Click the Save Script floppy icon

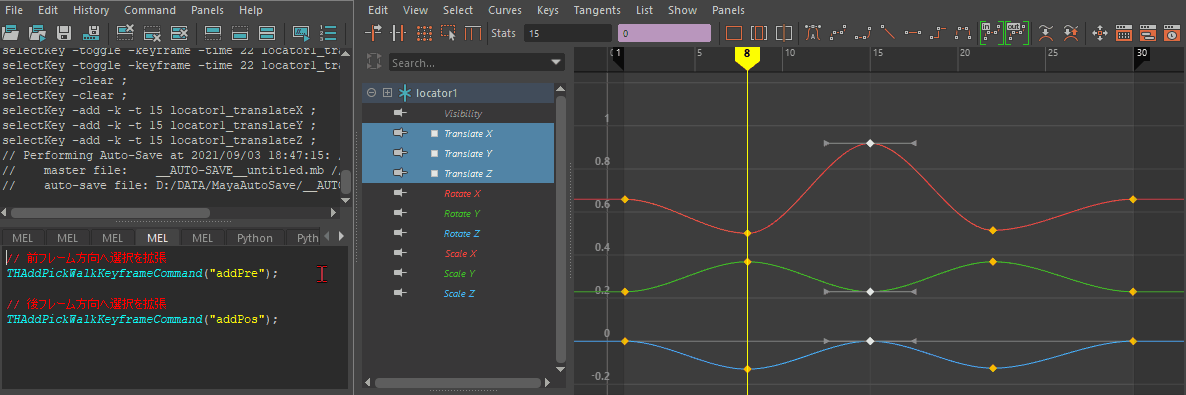[x=64, y=33]
